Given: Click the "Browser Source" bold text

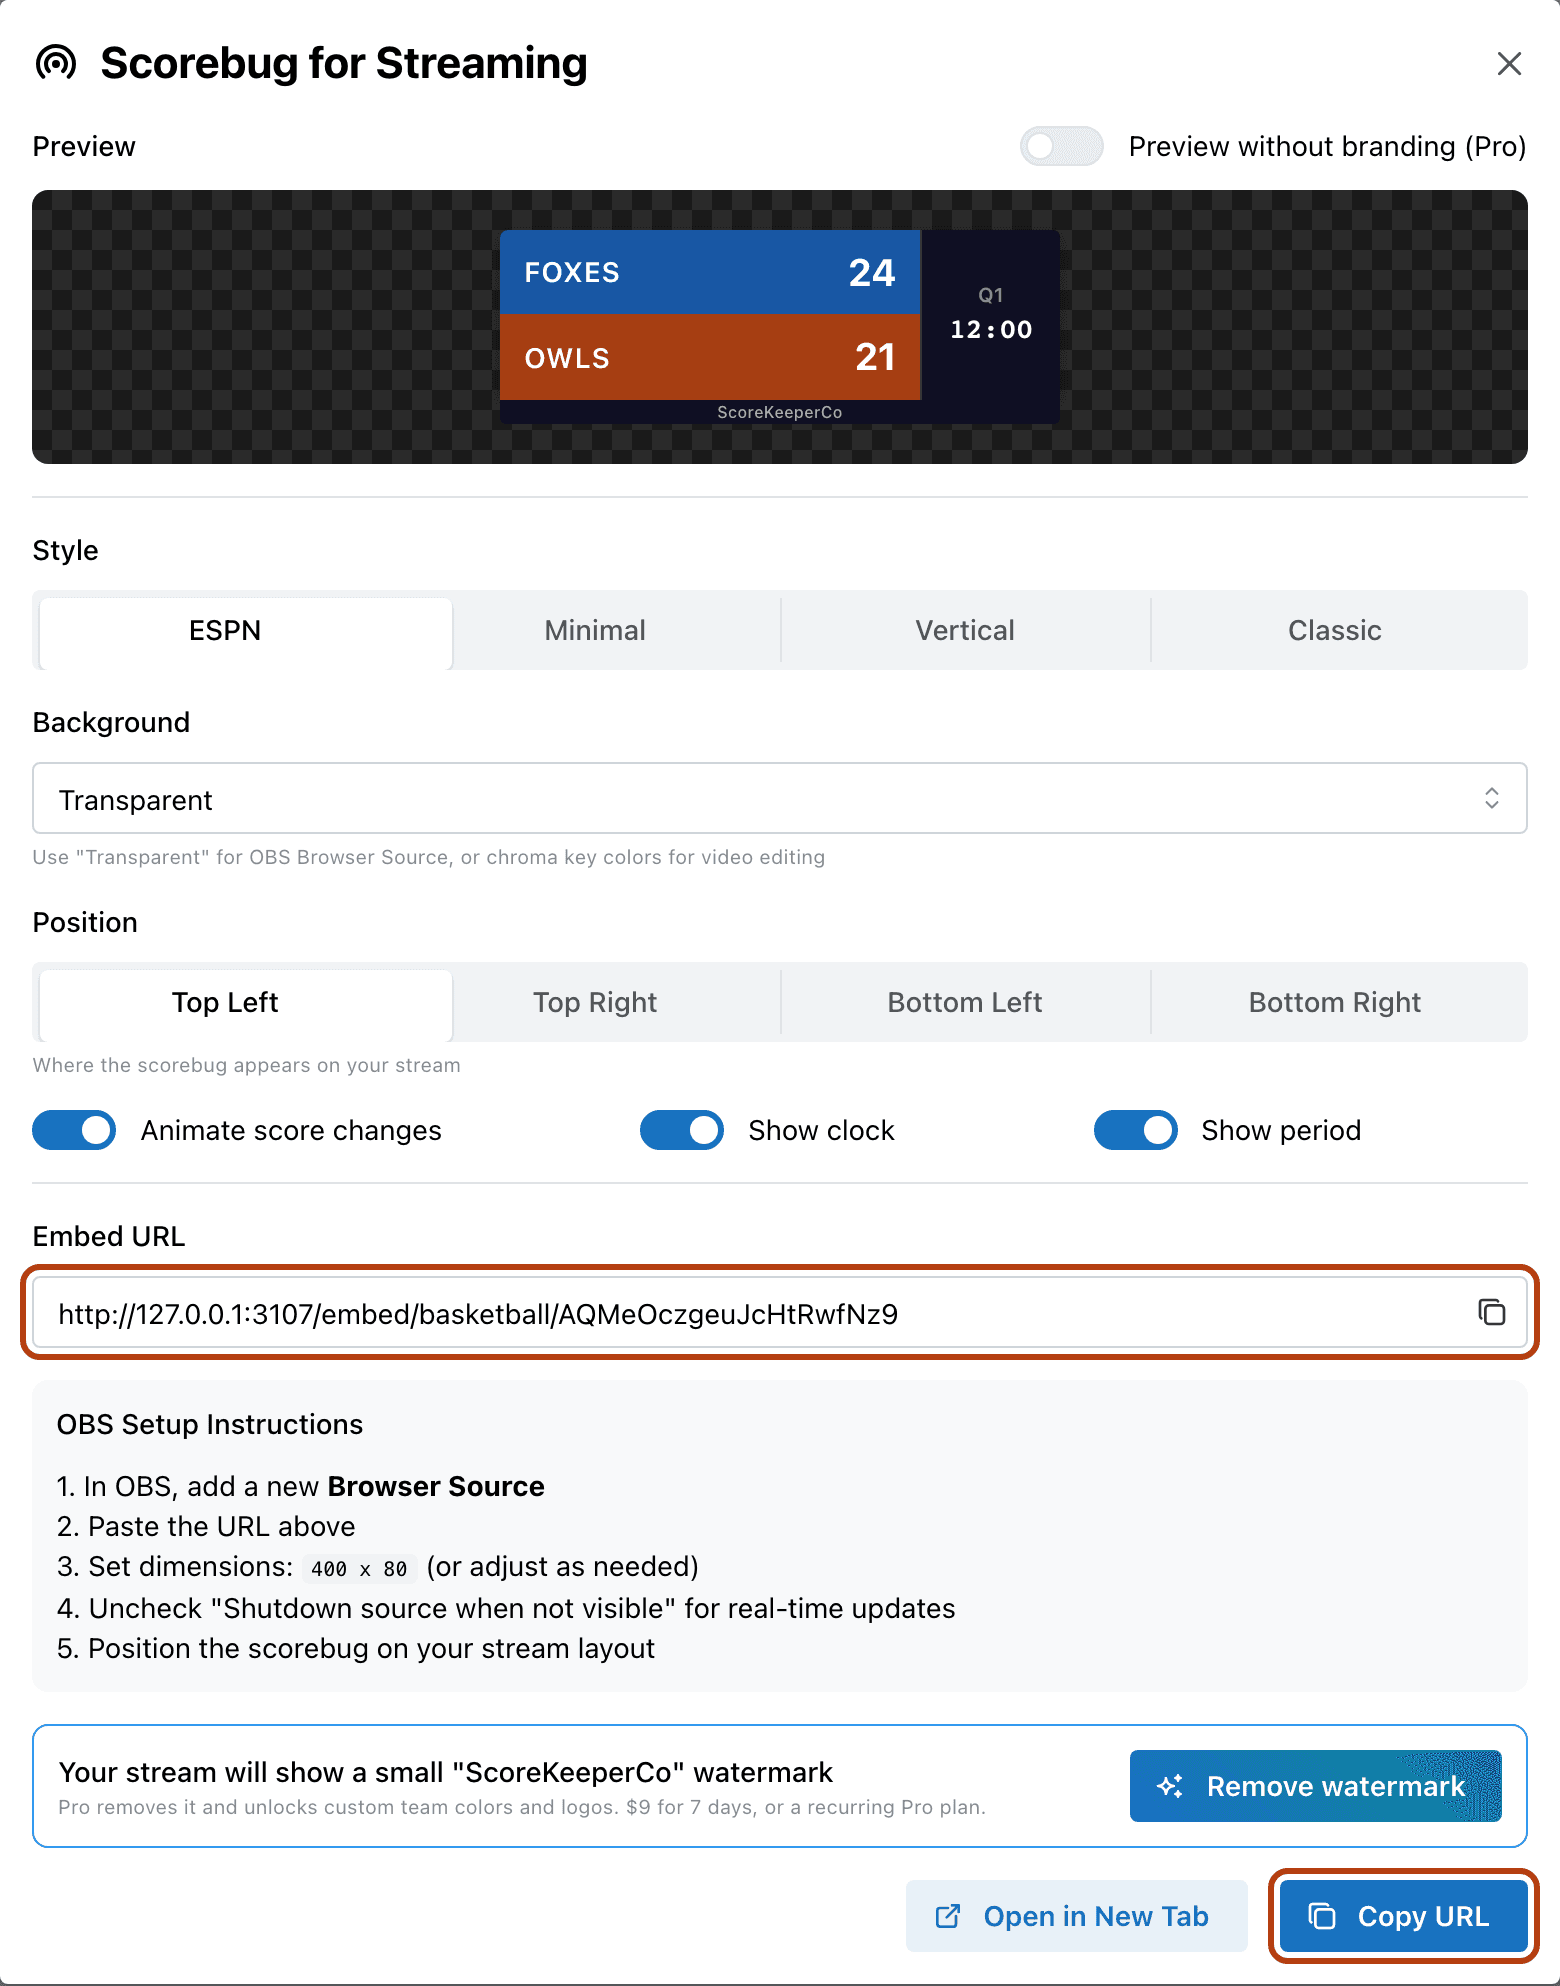Looking at the screenshot, I should 436,1487.
